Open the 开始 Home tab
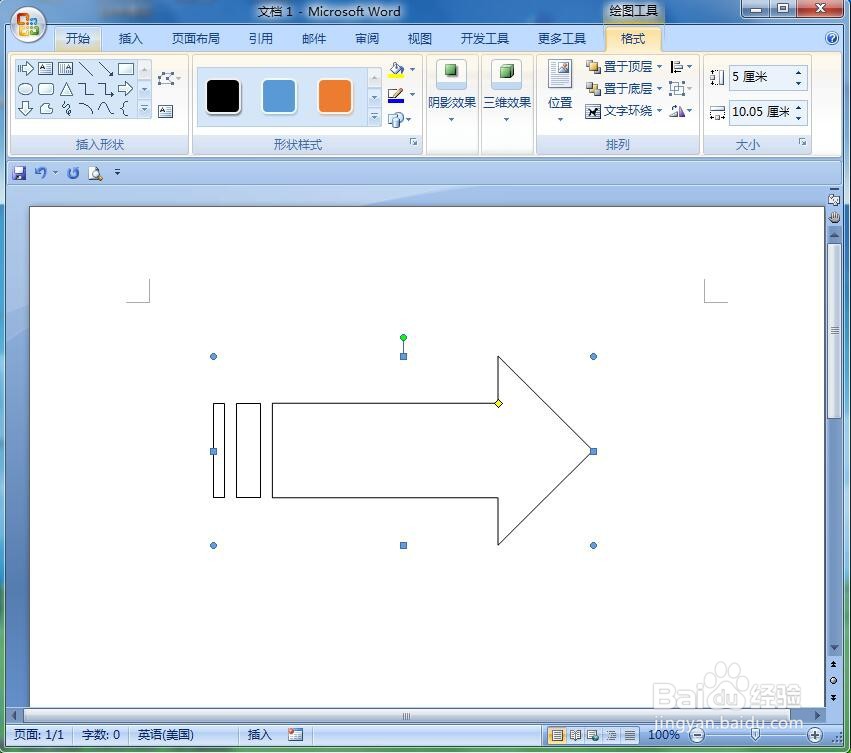This screenshot has height=753, width=851. (78, 39)
